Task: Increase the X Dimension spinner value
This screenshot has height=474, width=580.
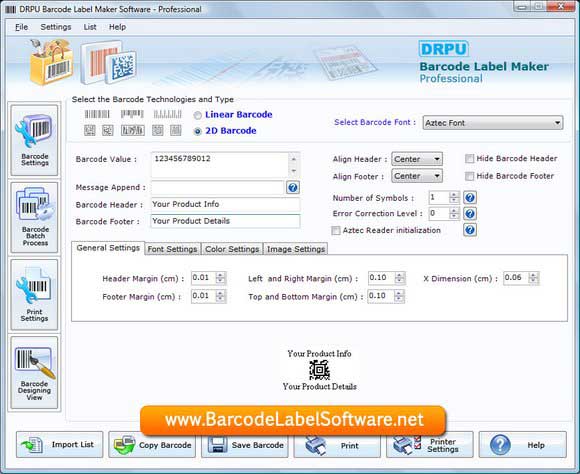Action: pyautogui.click(x=533, y=275)
